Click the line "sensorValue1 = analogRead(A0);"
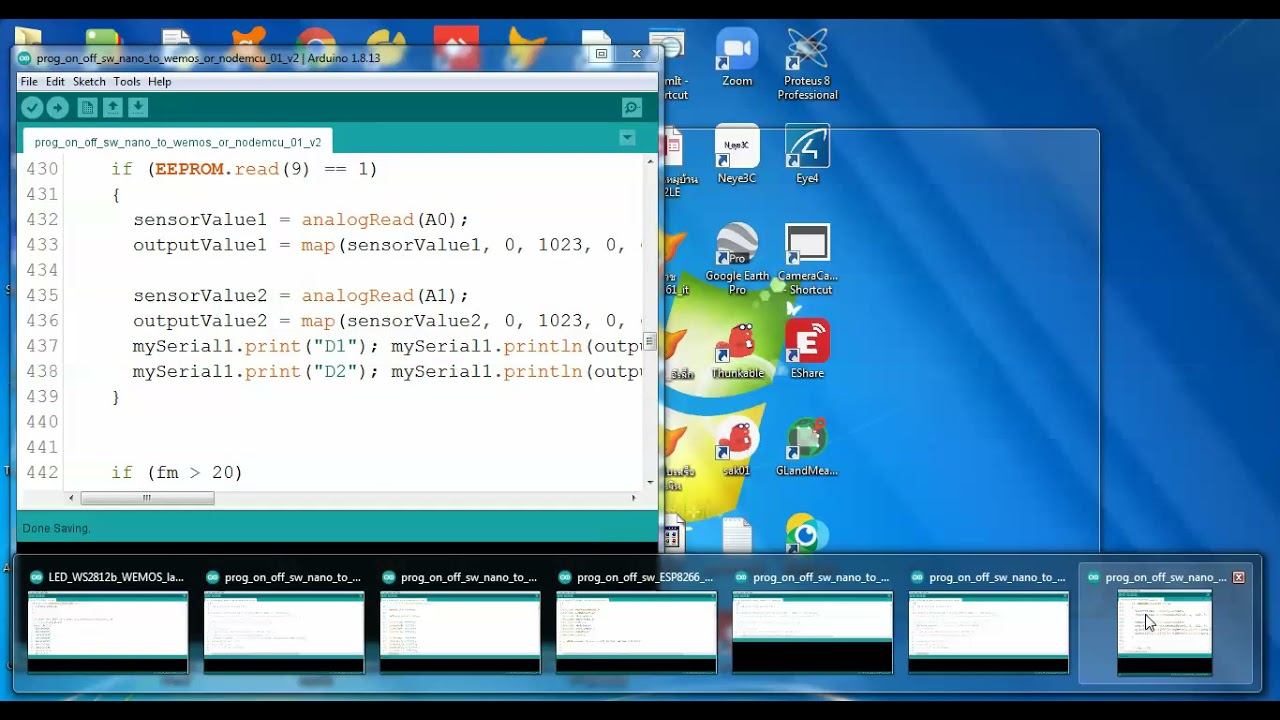Image resolution: width=1280 pixels, height=720 pixels. pyautogui.click(x=301, y=219)
